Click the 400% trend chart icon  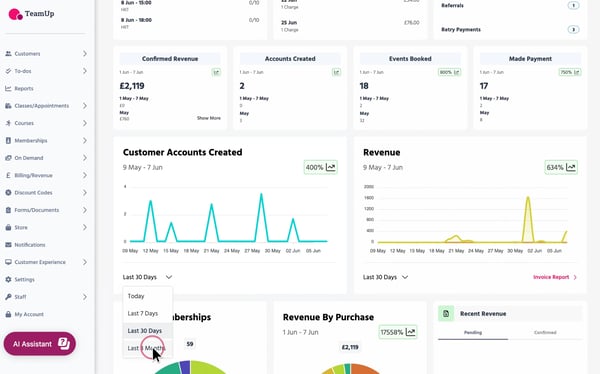pyautogui.click(x=331, y=167)
